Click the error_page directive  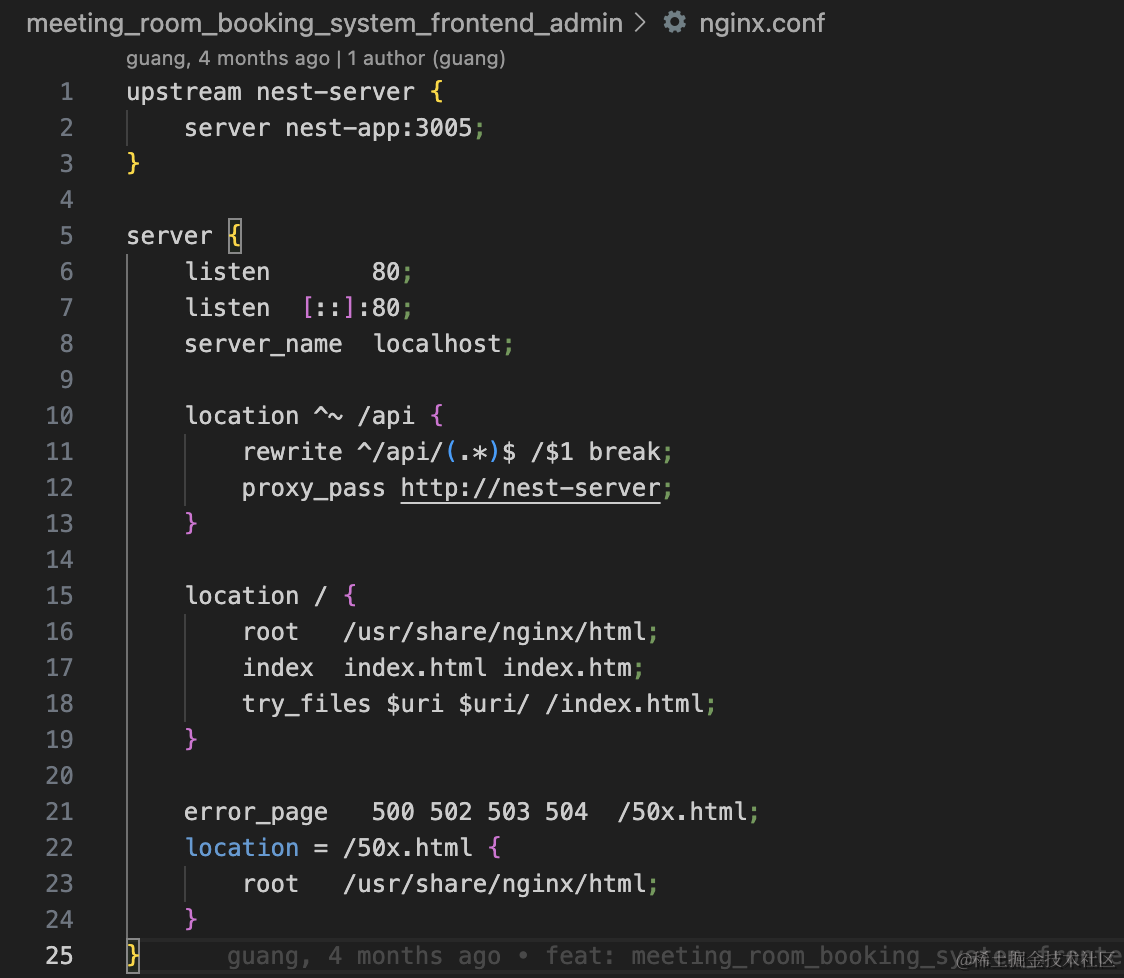point(255,812)
